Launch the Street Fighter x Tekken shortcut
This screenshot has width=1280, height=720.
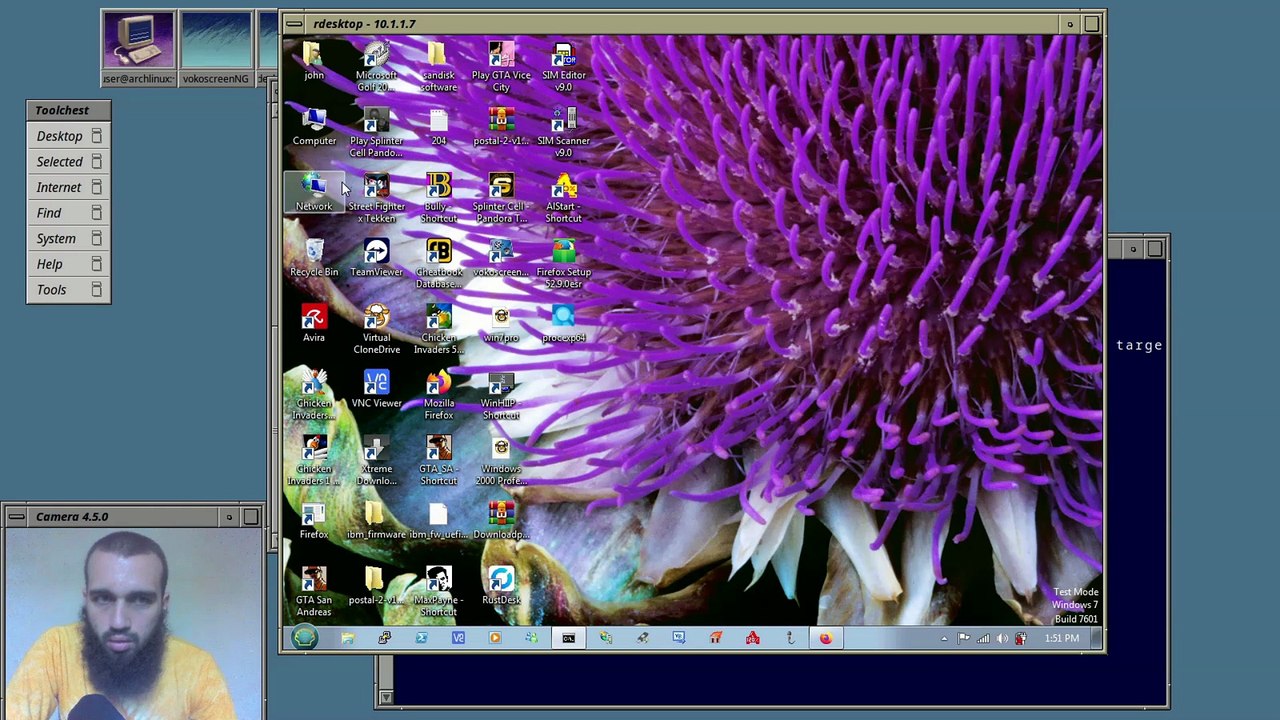[376, 198]
